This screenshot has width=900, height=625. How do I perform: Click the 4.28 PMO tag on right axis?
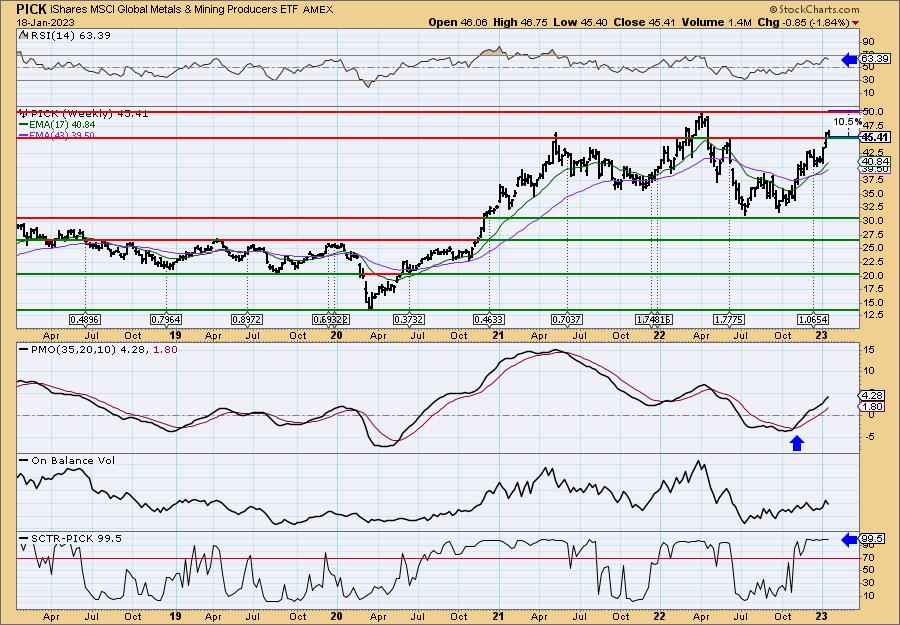coord(872,395)
